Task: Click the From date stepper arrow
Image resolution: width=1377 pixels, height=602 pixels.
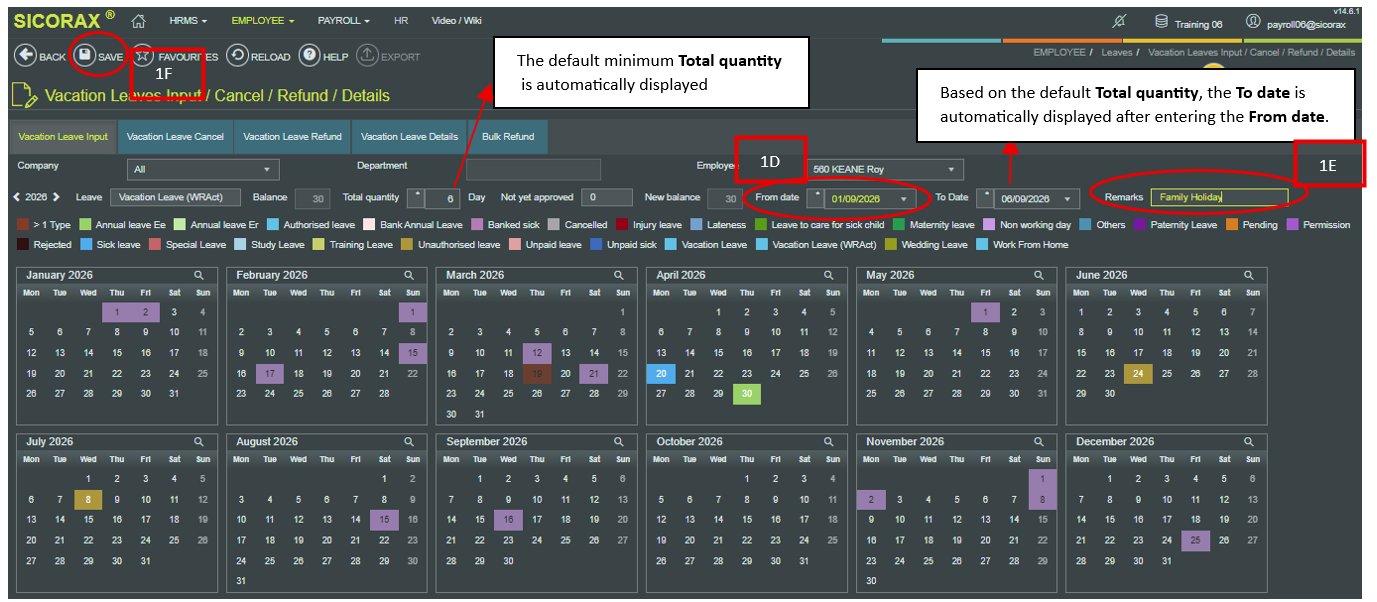Action: 816,198
